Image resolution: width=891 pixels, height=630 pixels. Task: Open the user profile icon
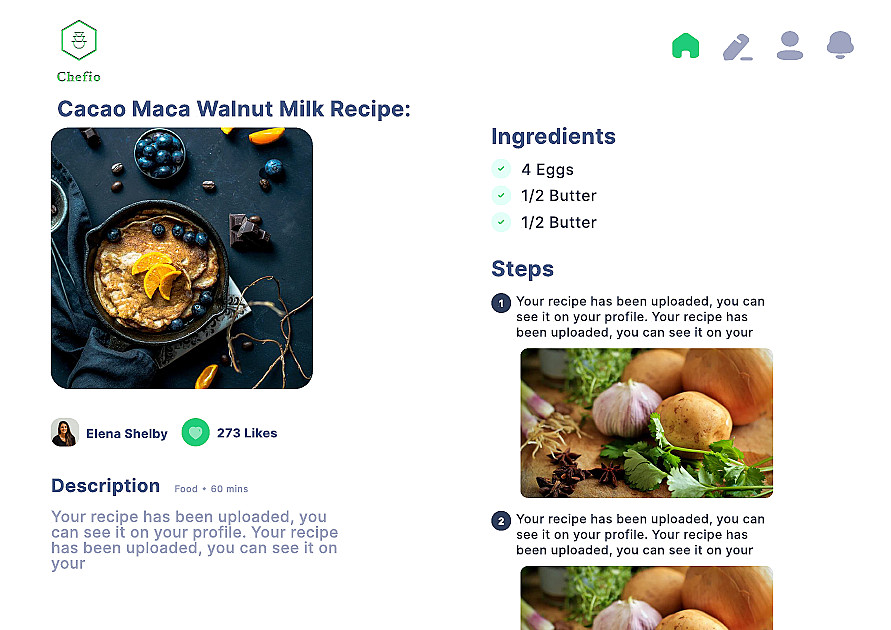pos(790,45)
